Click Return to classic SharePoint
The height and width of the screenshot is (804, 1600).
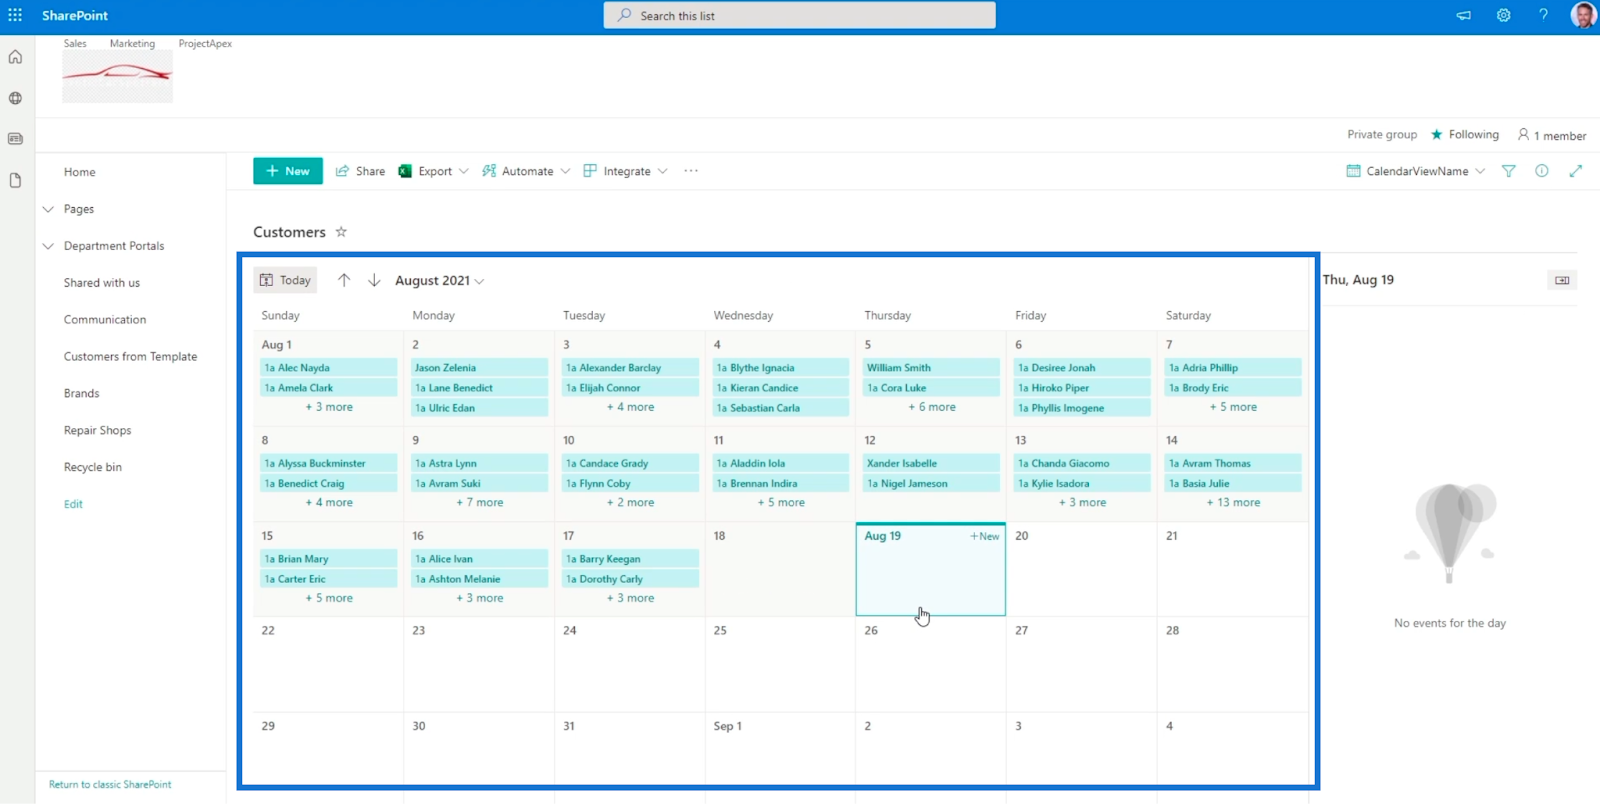point(110,785)
